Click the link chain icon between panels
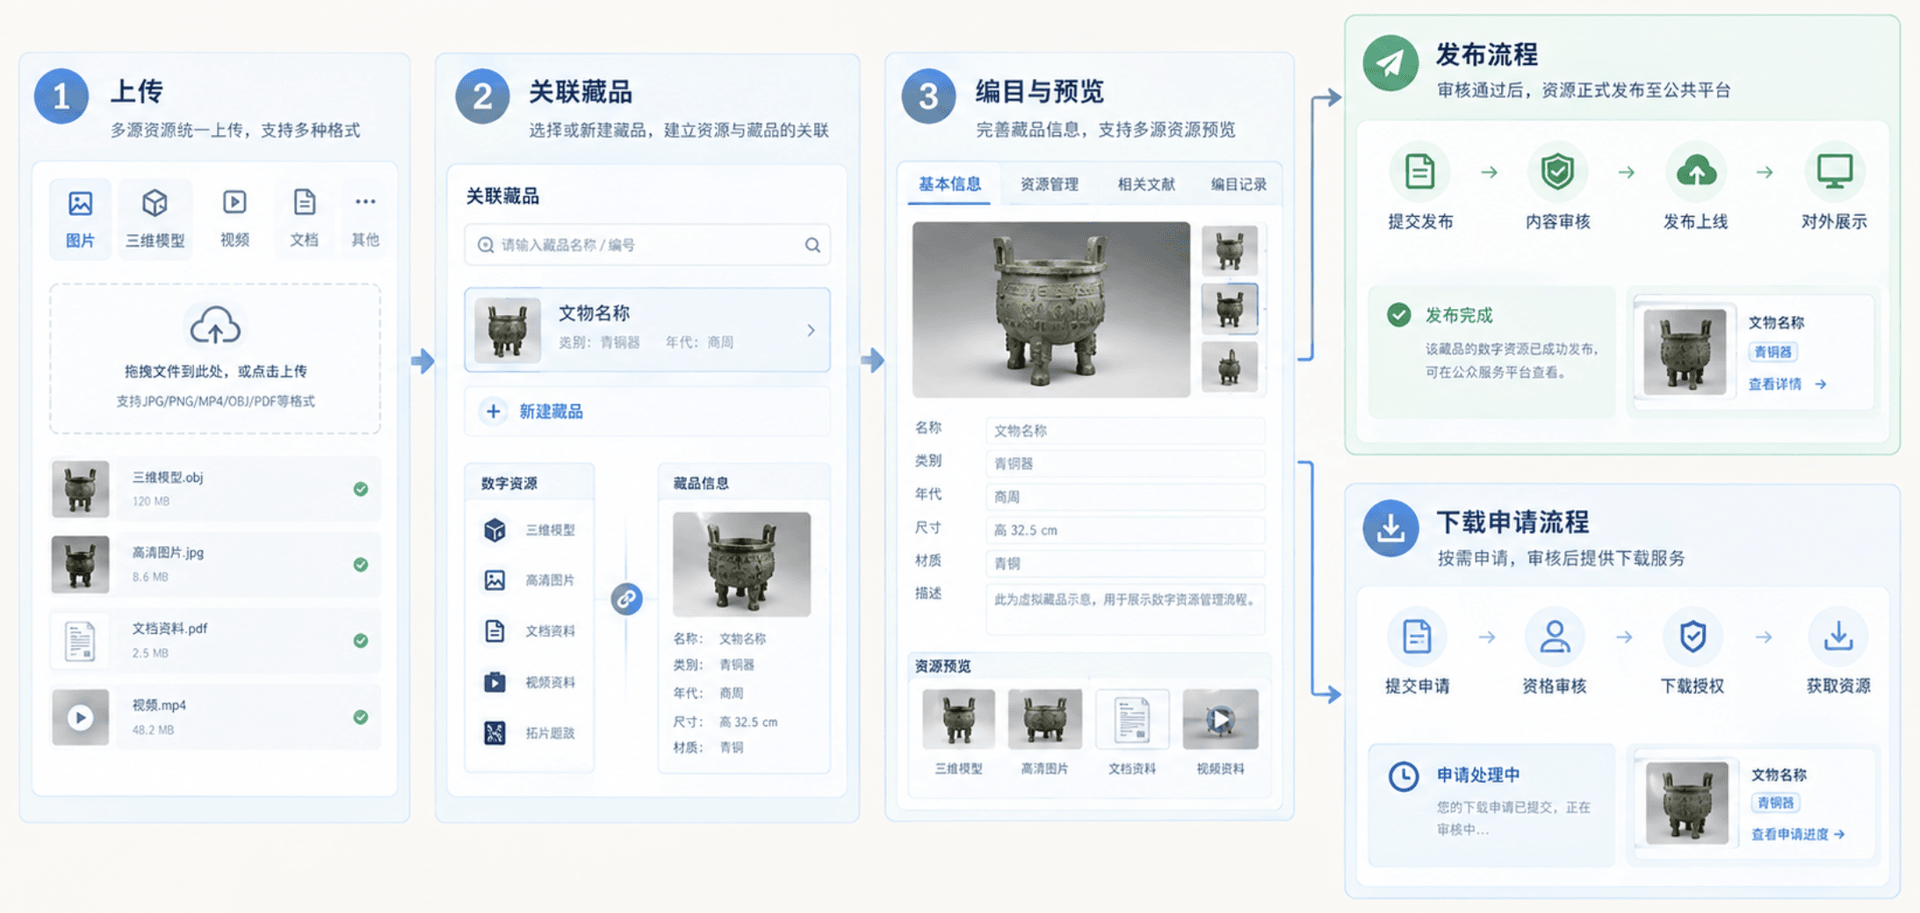 (x=626, y=599)
